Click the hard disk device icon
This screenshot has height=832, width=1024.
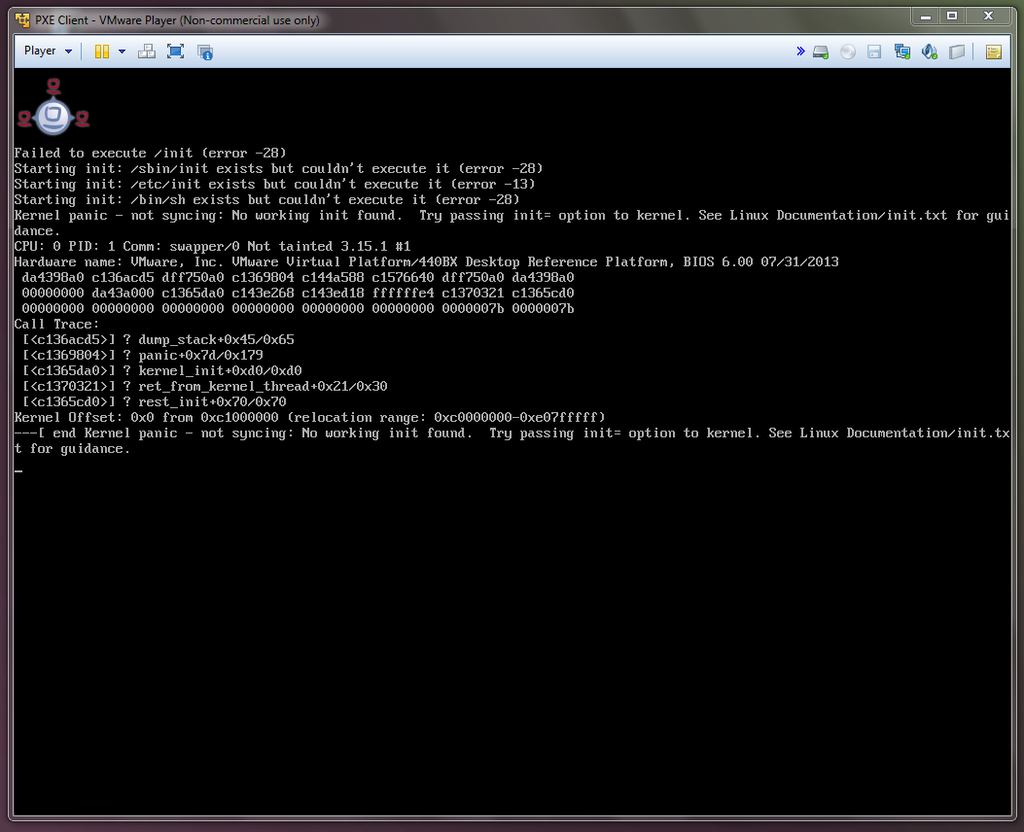(x=821, y=52)
